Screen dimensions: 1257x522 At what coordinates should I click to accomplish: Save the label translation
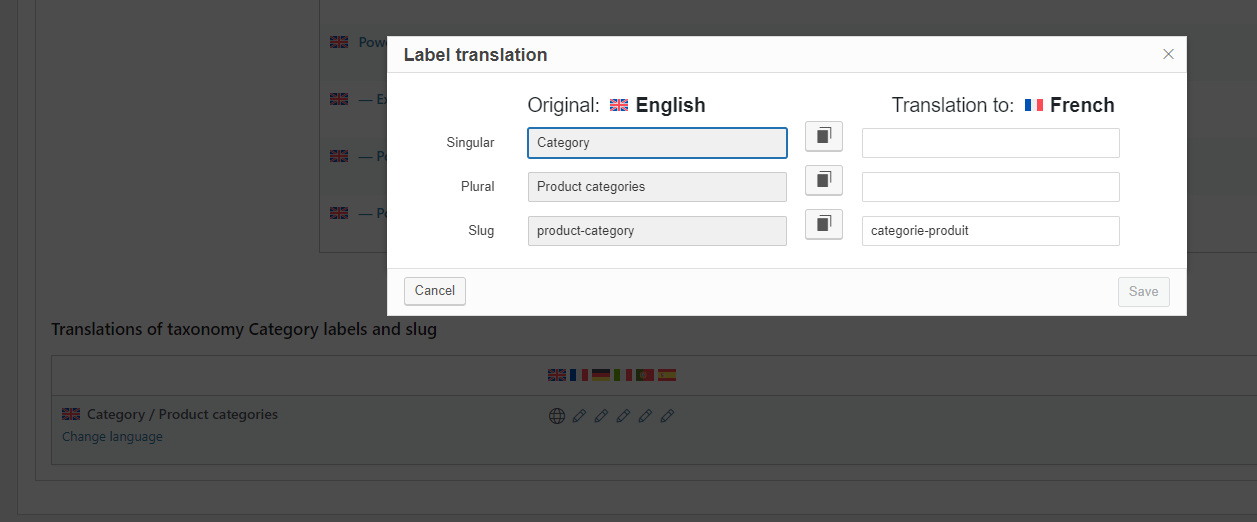pos(1144,292)
